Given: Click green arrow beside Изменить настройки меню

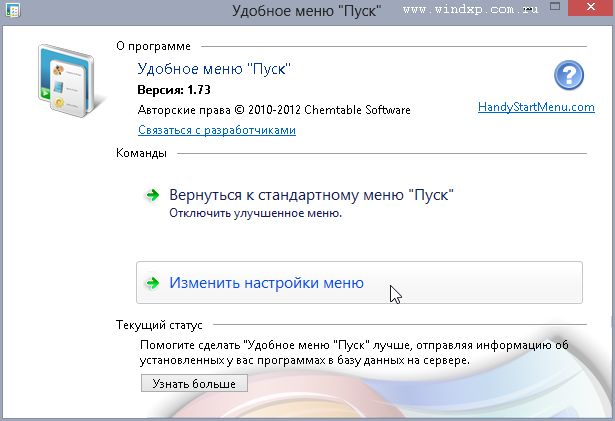Looking at the screenshot, I should (x=152, y=282).
